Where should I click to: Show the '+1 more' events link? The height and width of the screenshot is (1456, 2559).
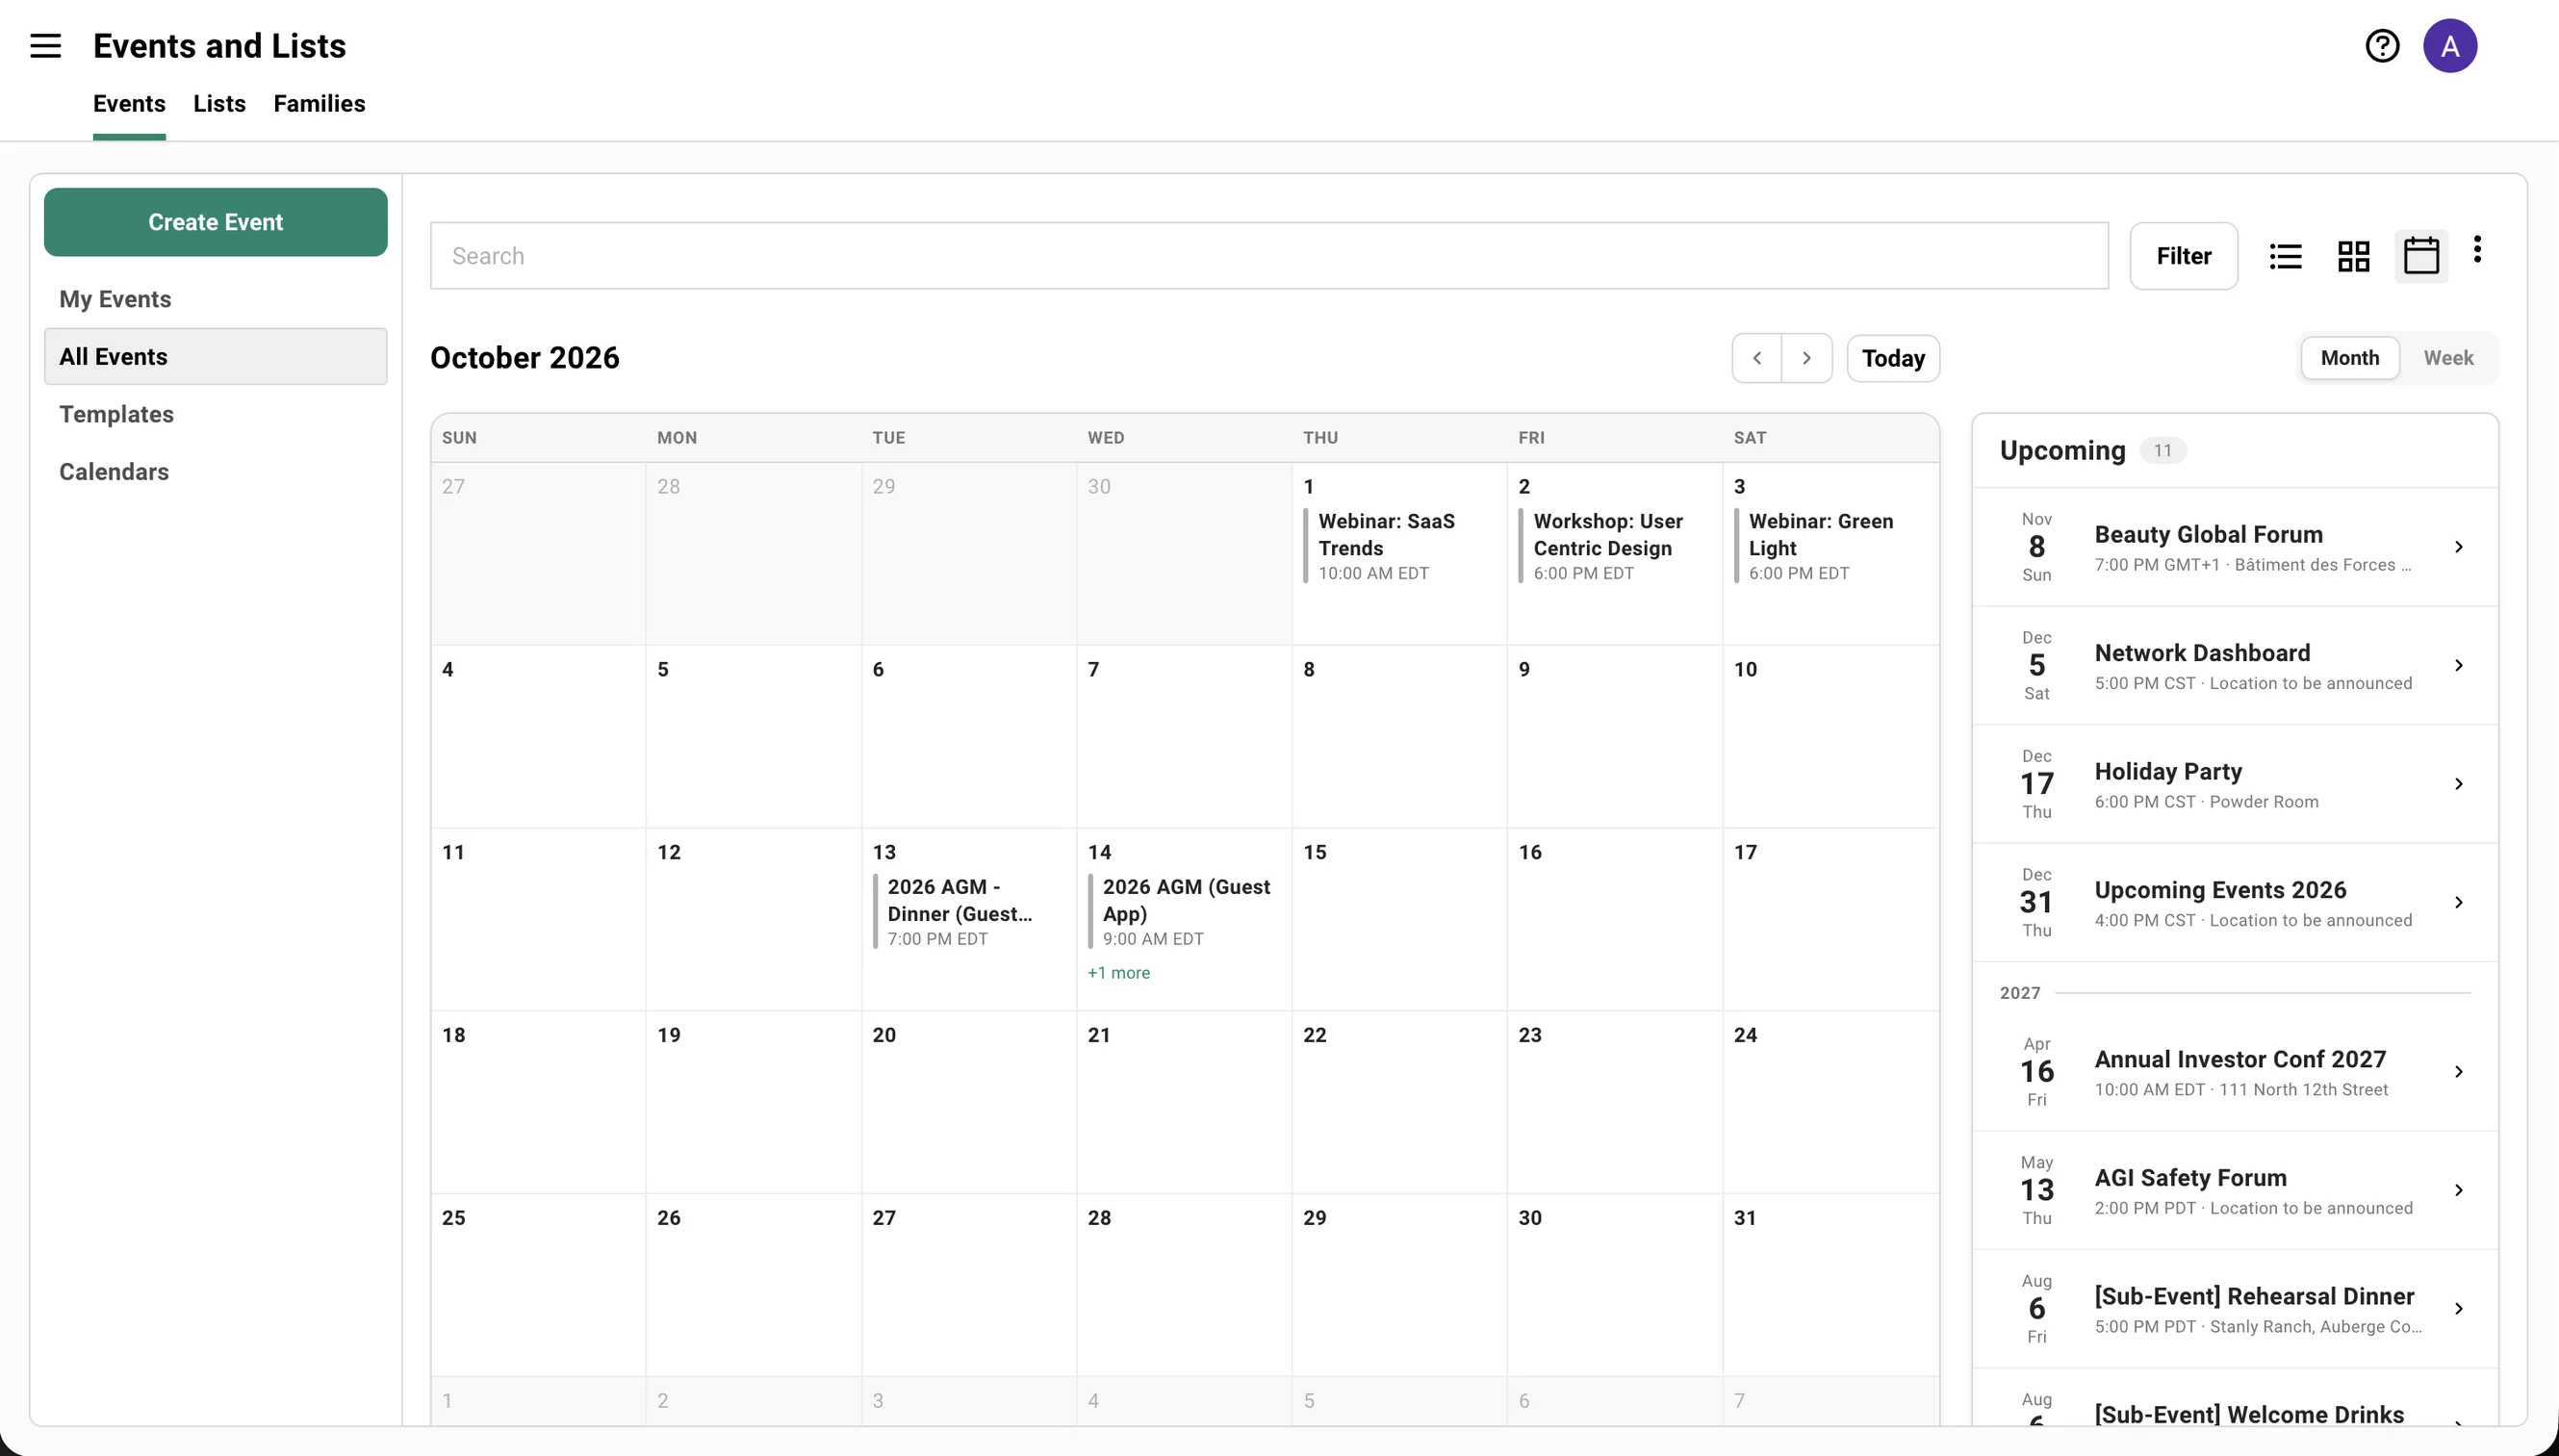[1119, 973]
